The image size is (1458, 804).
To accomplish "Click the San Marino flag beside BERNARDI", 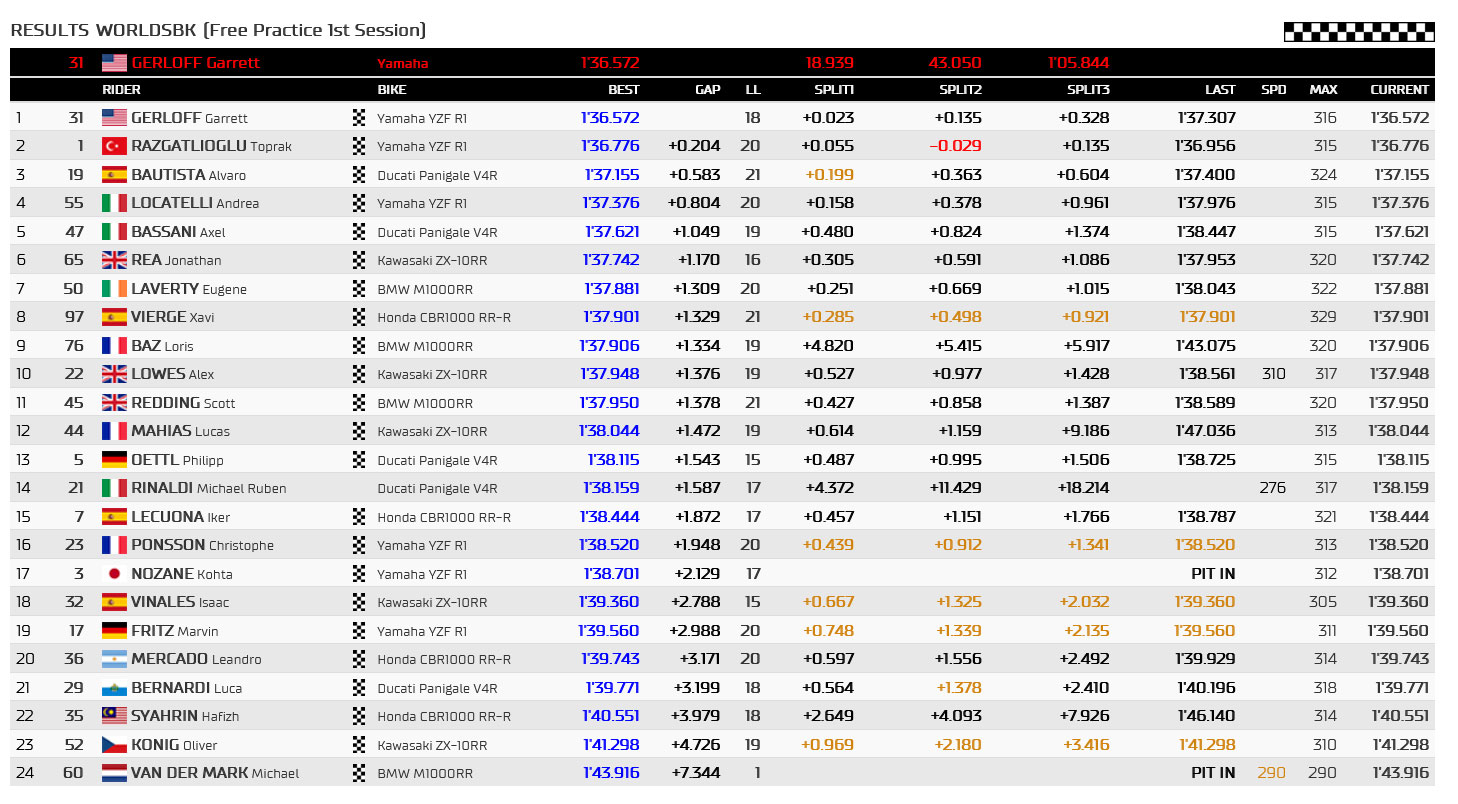I will (x=115, y=688).
